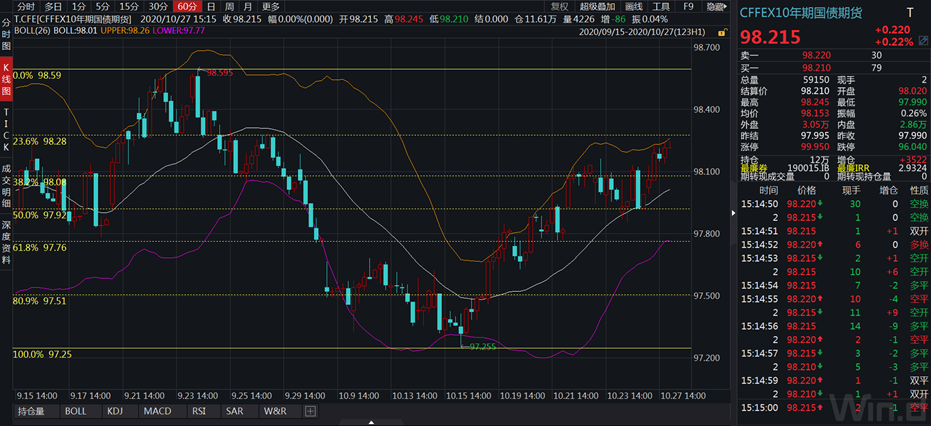Select the KDJ indicator tab
Screen dimensions: 931x426
click(114, 411)
